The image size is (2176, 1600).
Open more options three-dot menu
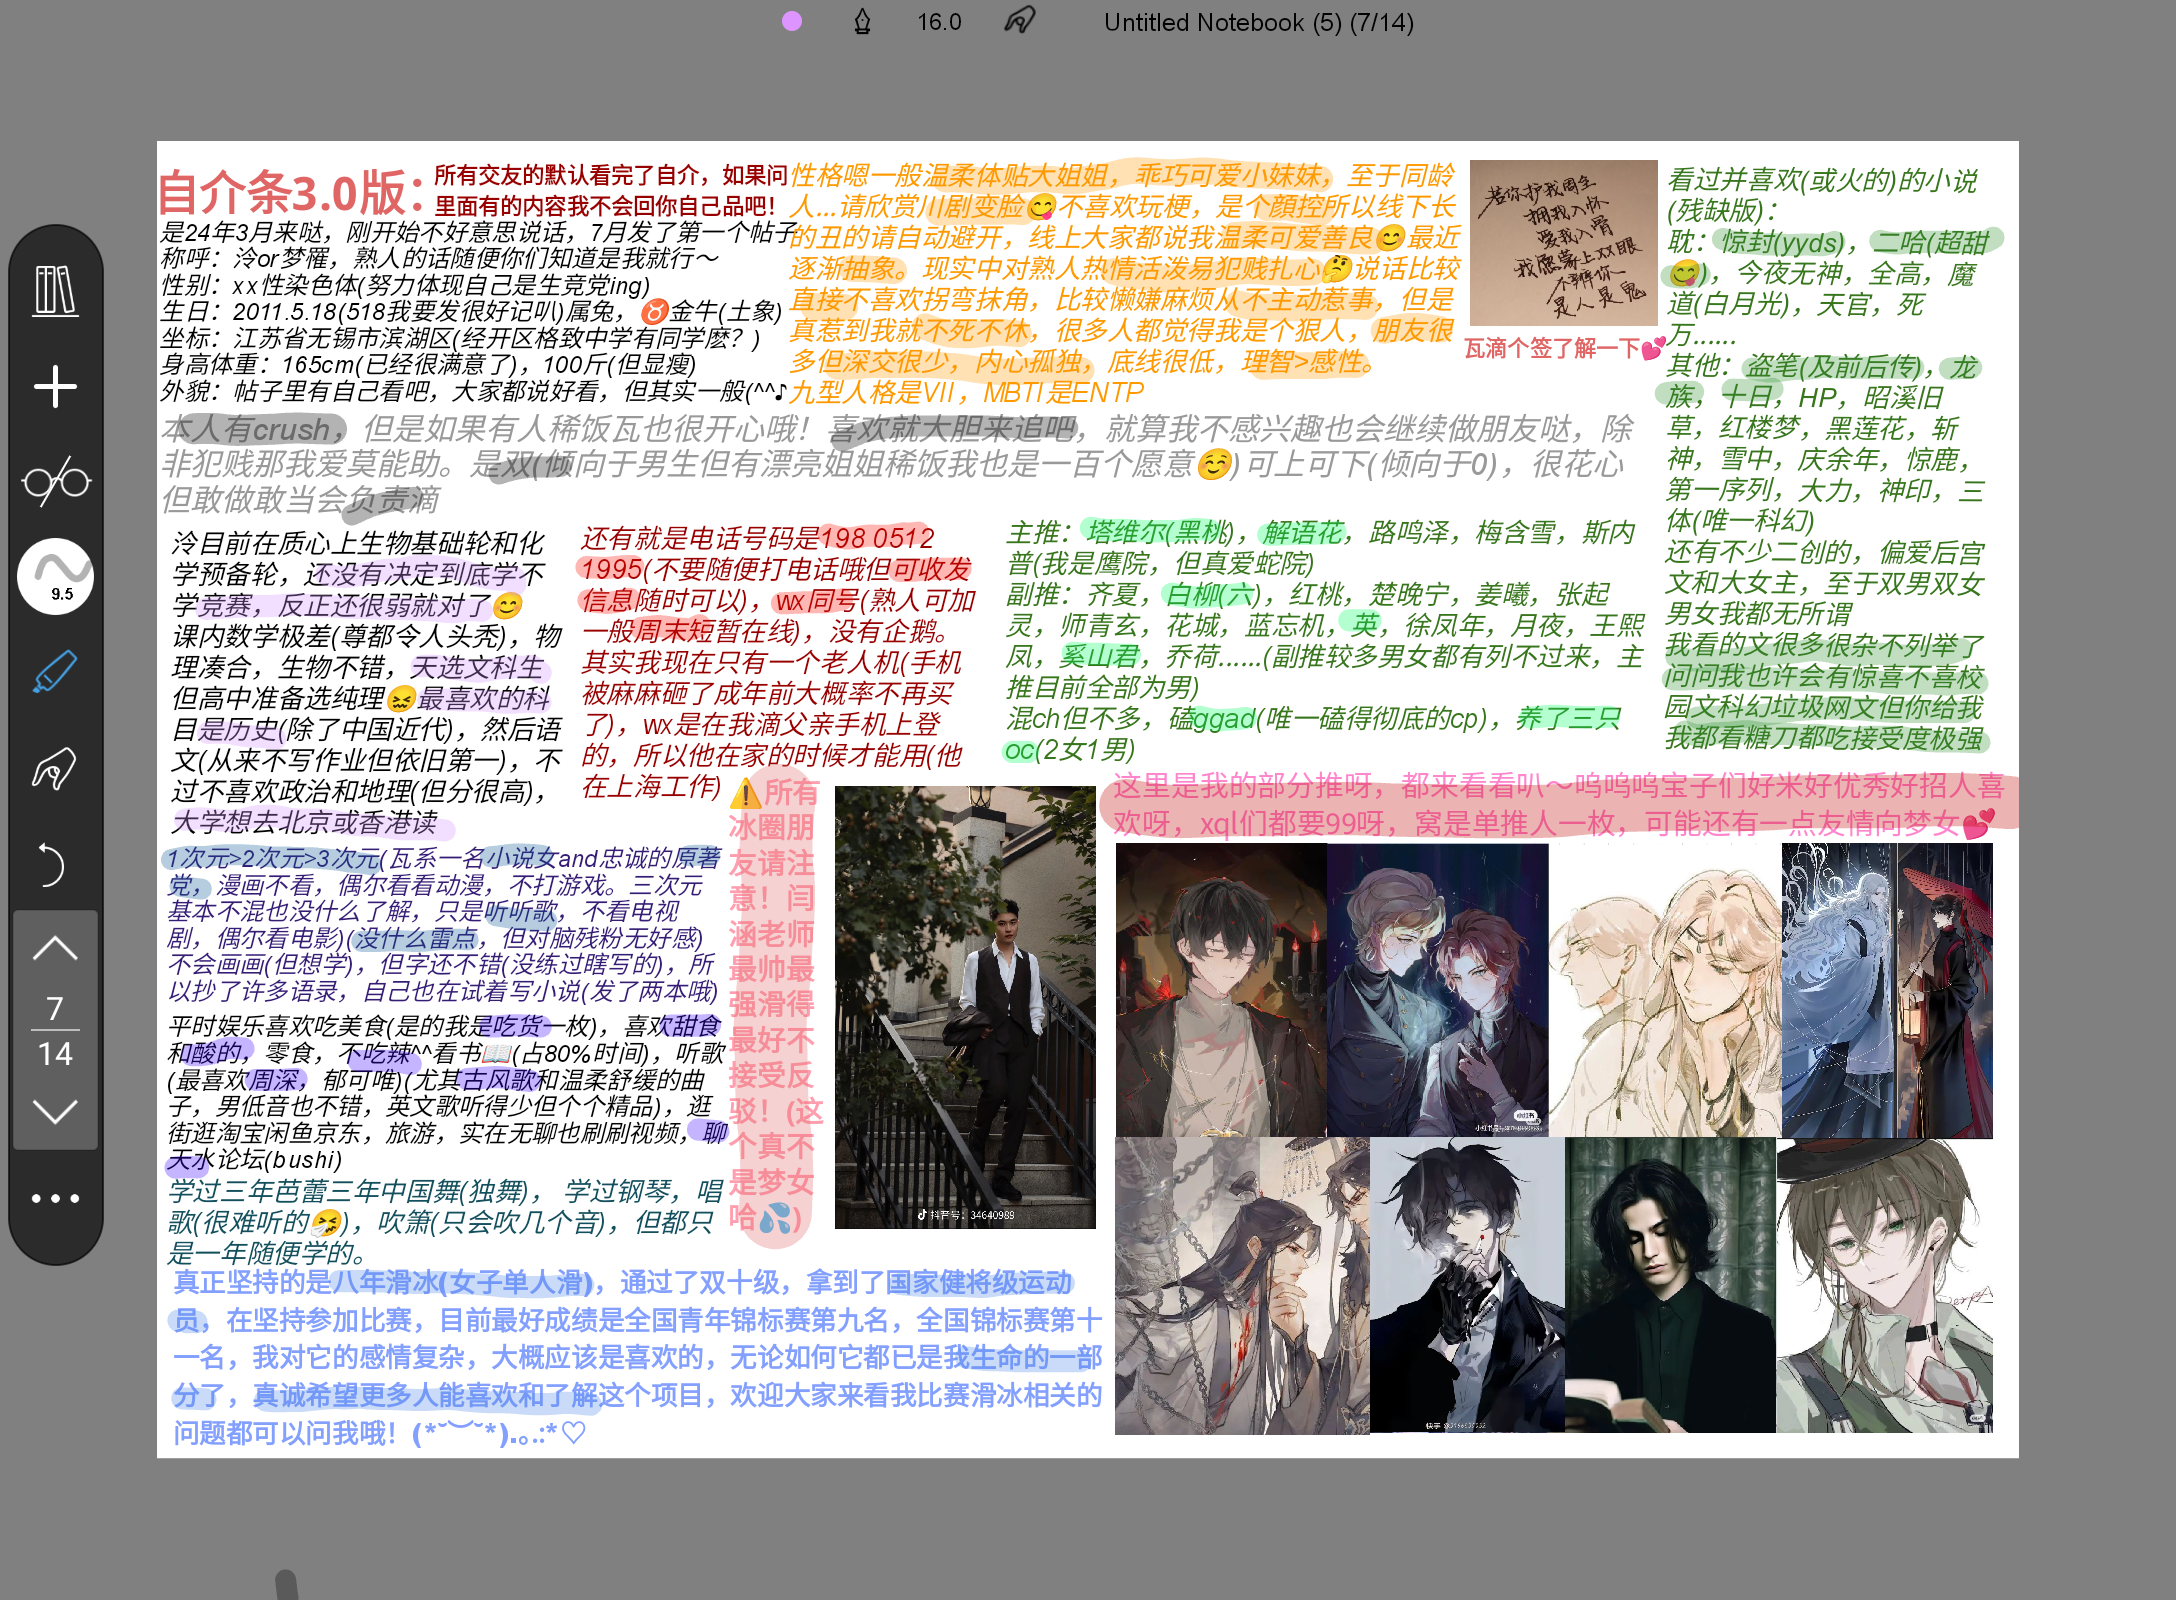[55, 1198]
